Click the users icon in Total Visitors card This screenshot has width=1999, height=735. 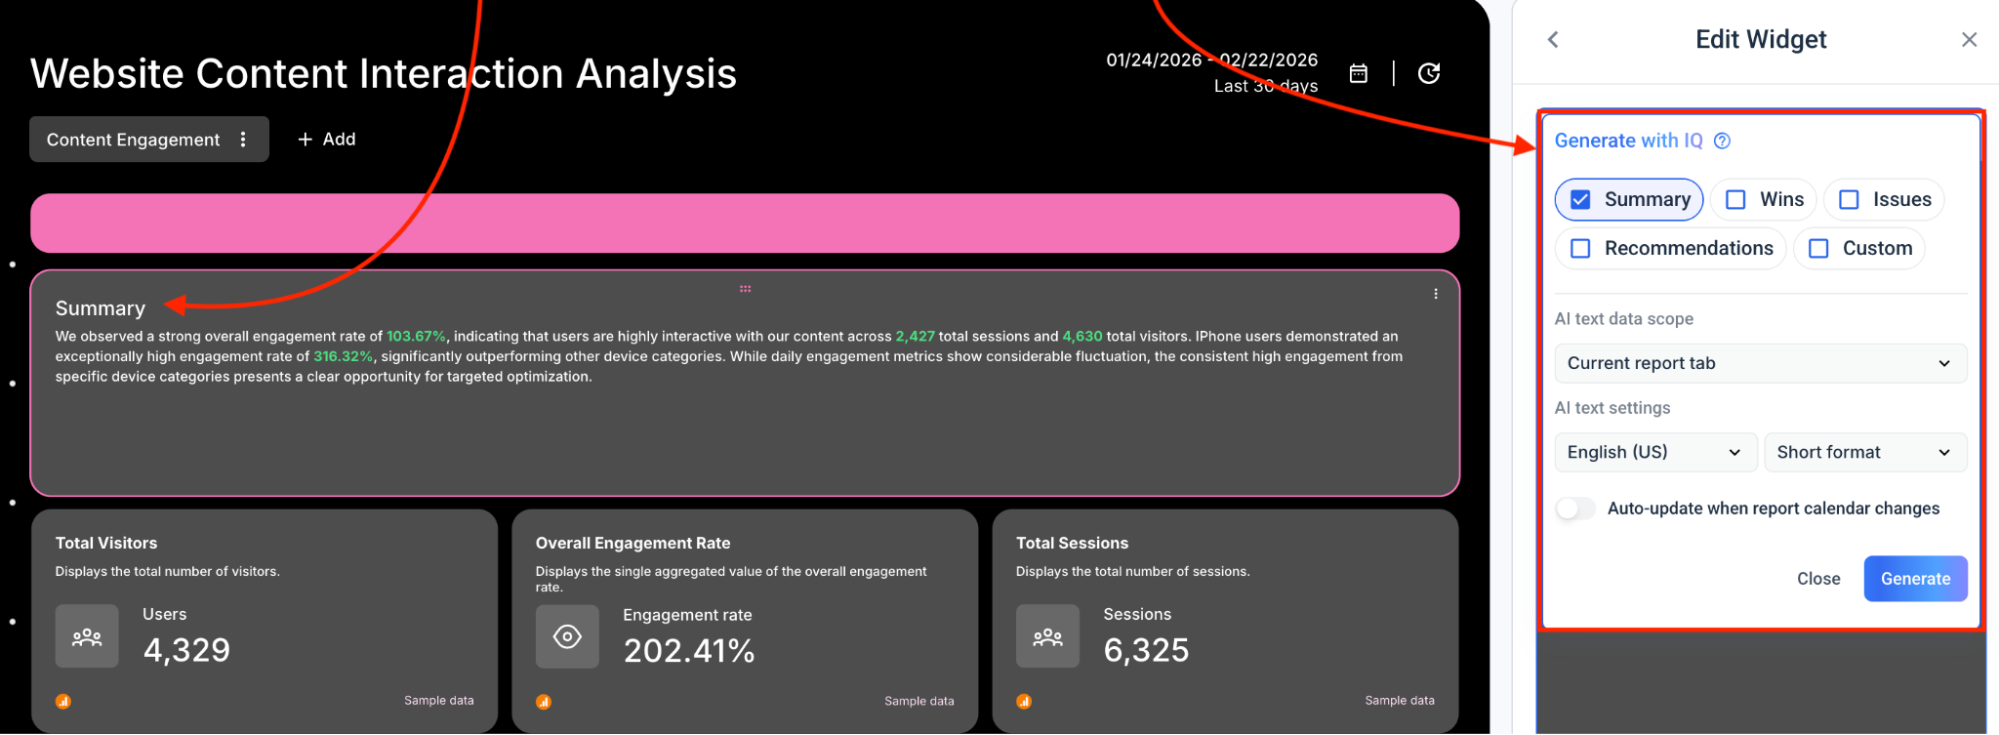click(x=87, y=637)
